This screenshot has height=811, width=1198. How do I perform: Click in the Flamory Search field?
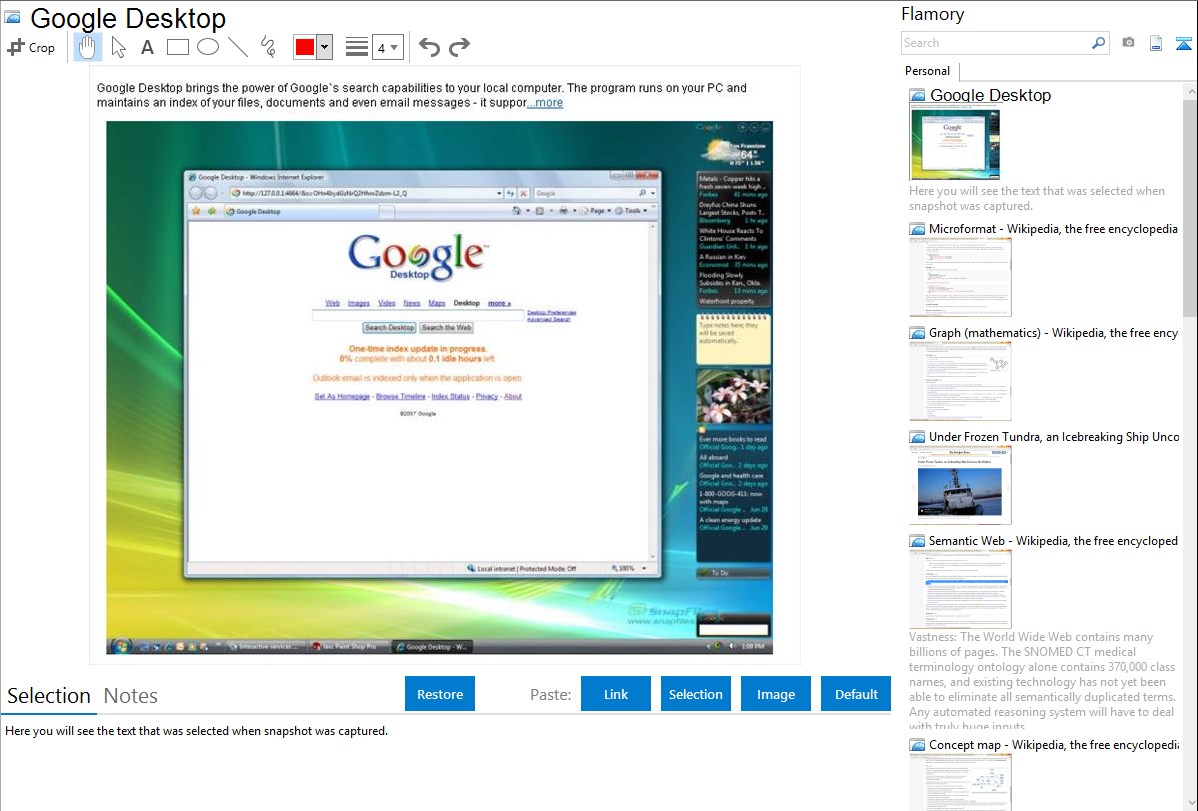tap(995, 43)
